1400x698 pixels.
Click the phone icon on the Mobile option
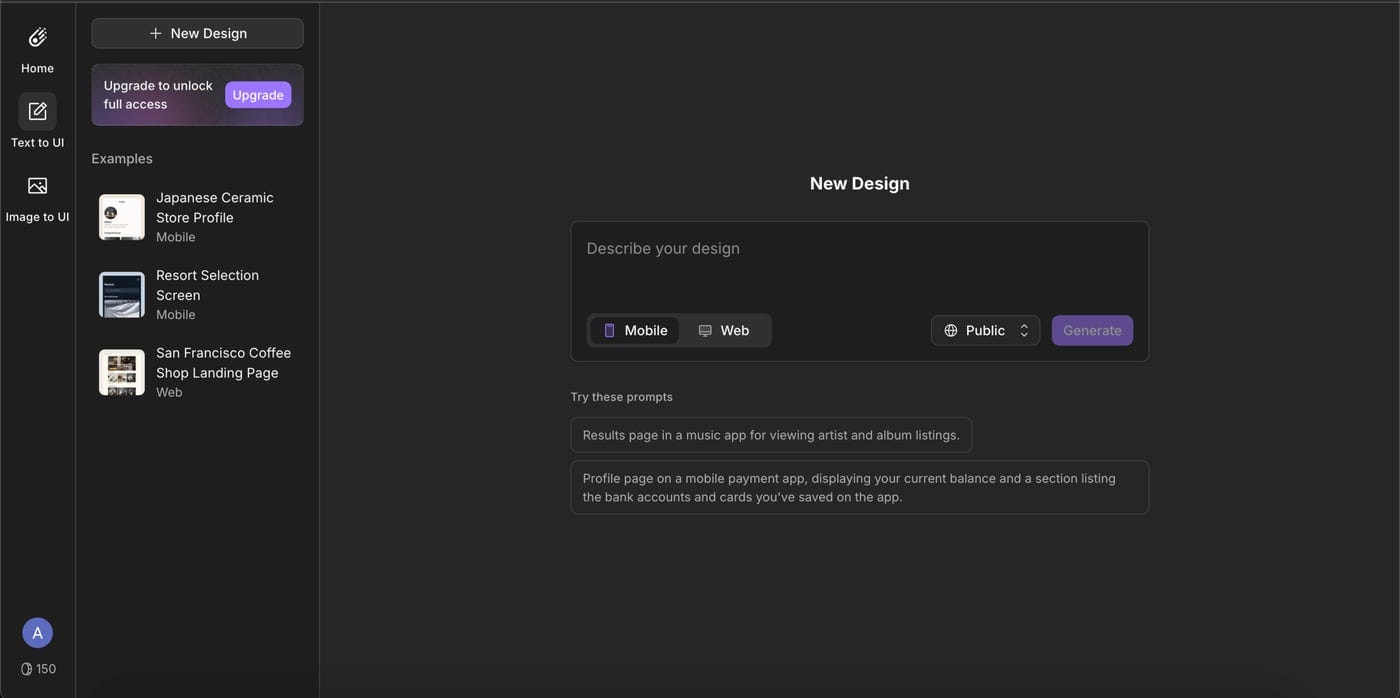coord(608,330)
